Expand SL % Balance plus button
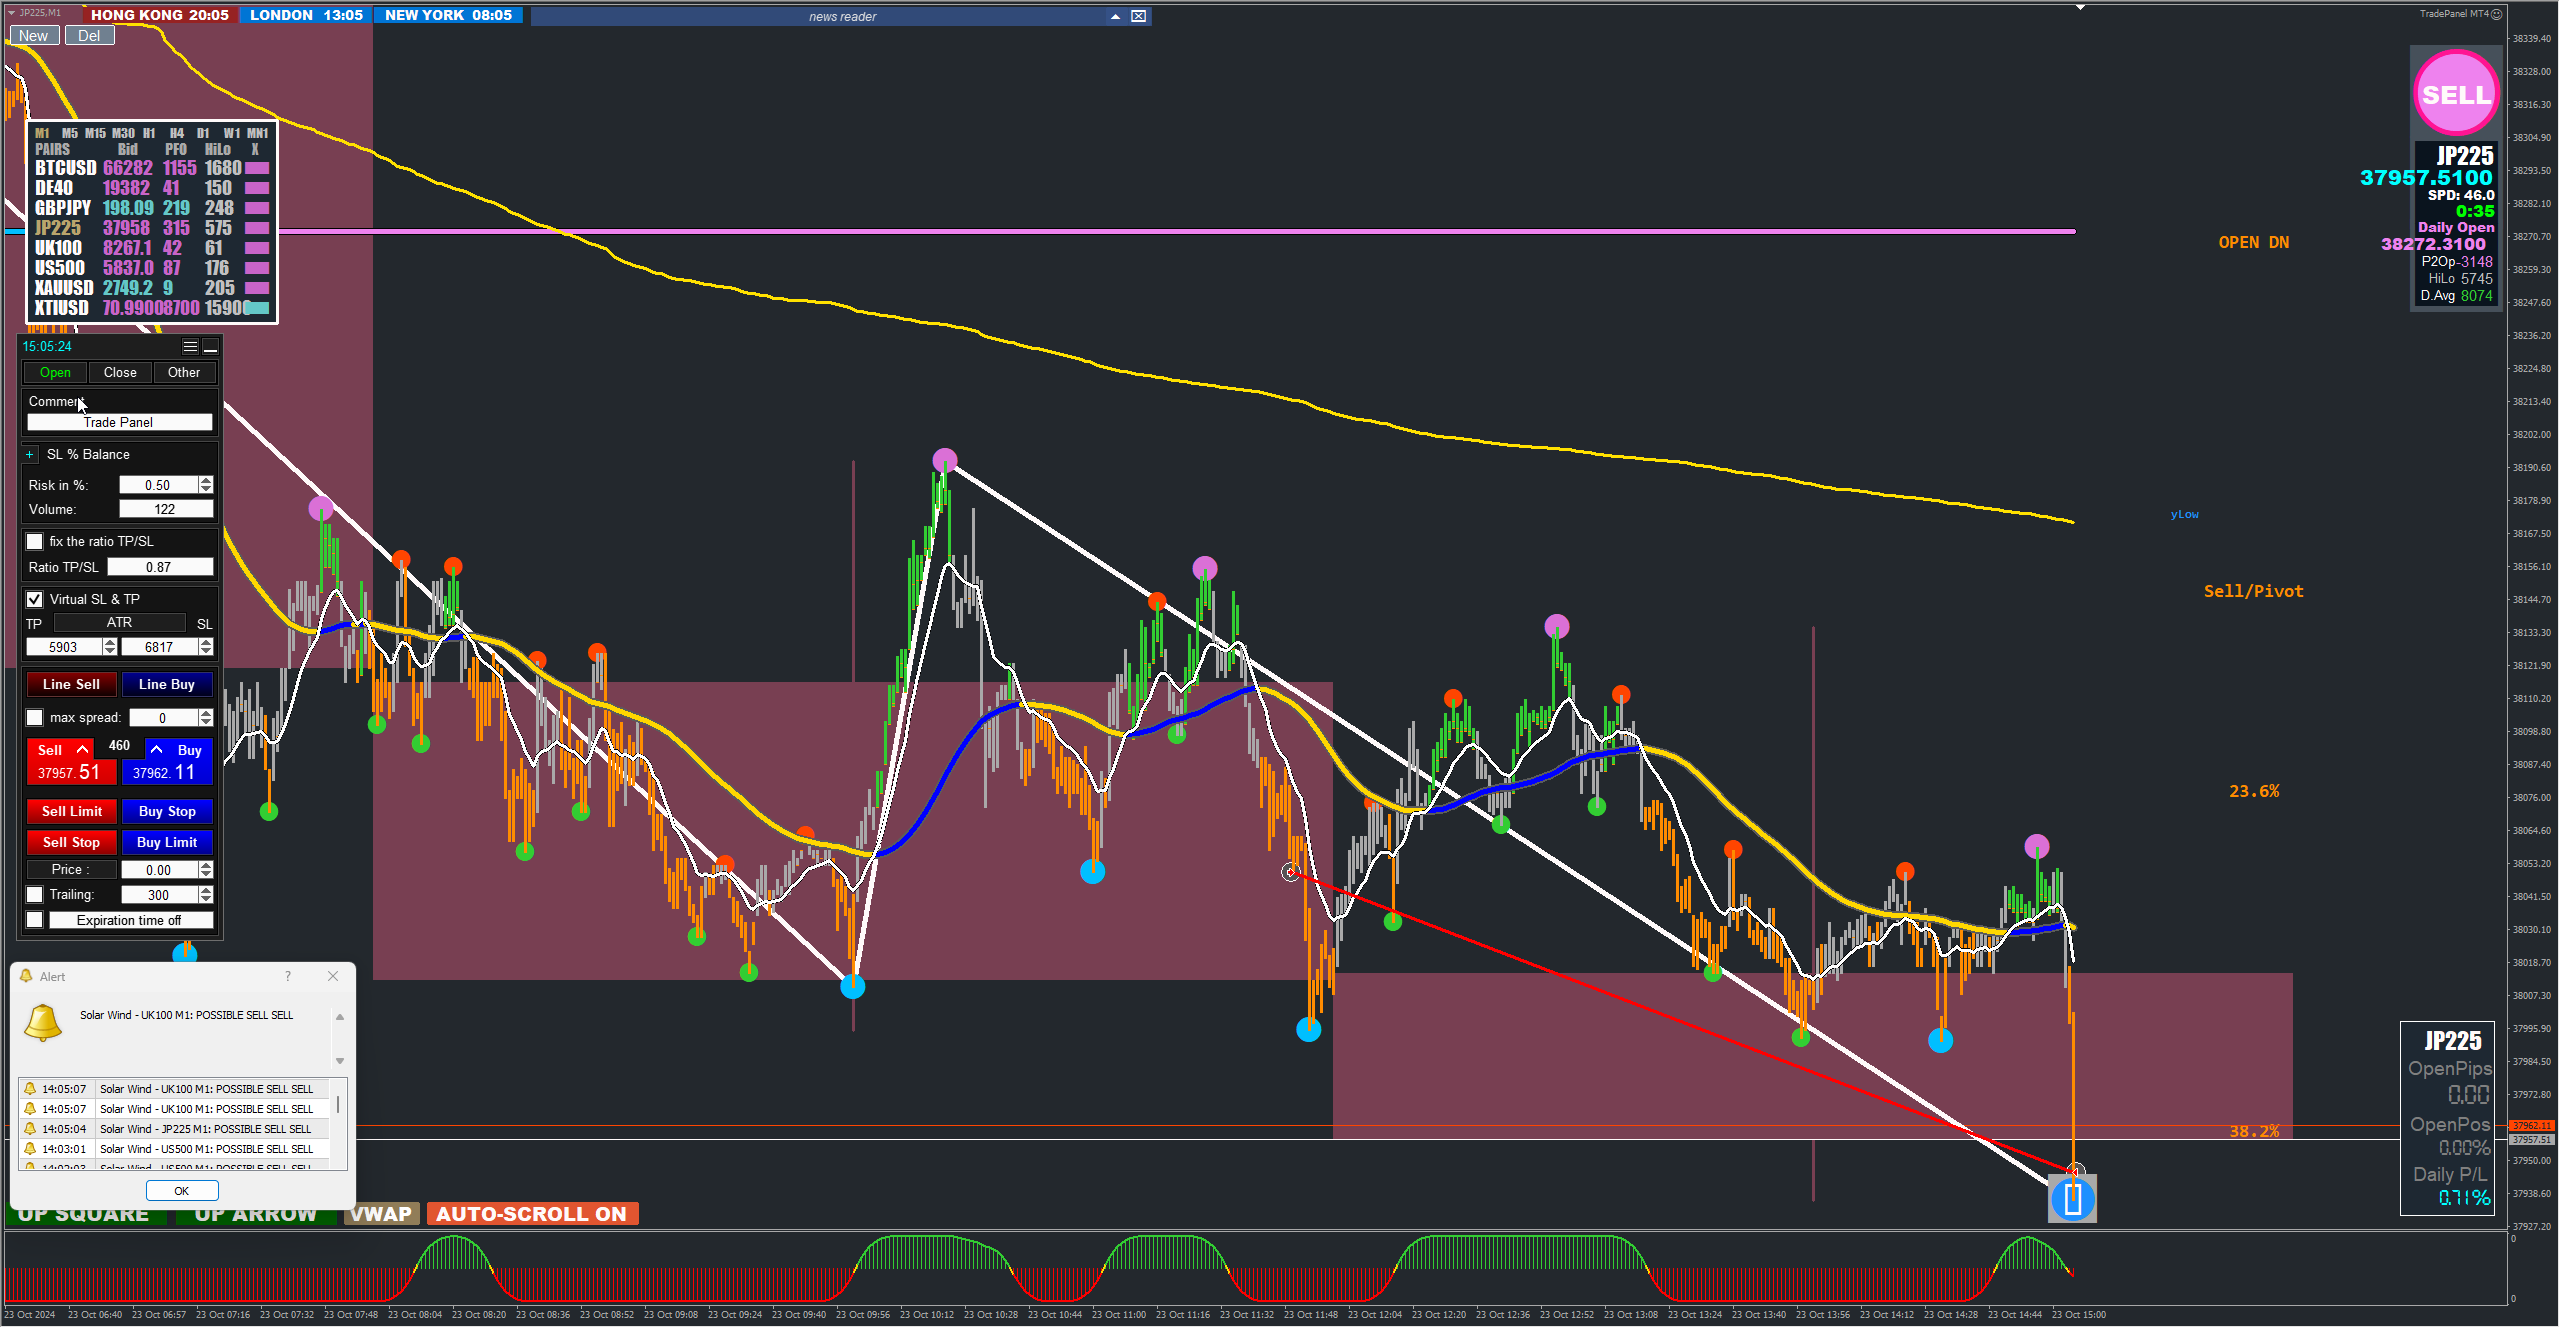The width and height of the screenshot is (2560, 1328). point(30,454)
